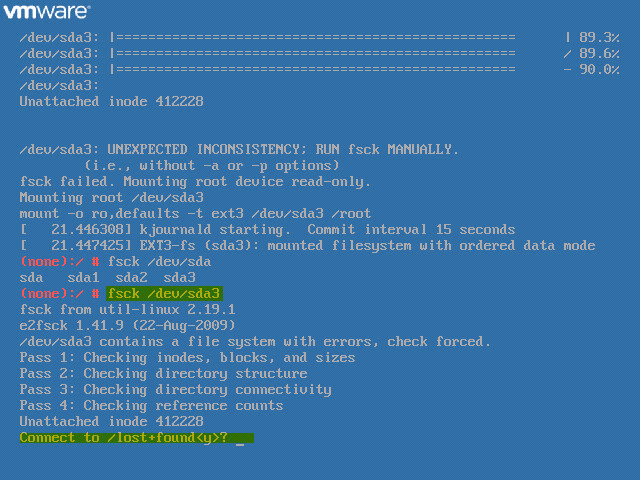Click the mount -o ro,defaults command line
Image resolution: width=640 pixels, height=480 pixels.
point(195,214)
